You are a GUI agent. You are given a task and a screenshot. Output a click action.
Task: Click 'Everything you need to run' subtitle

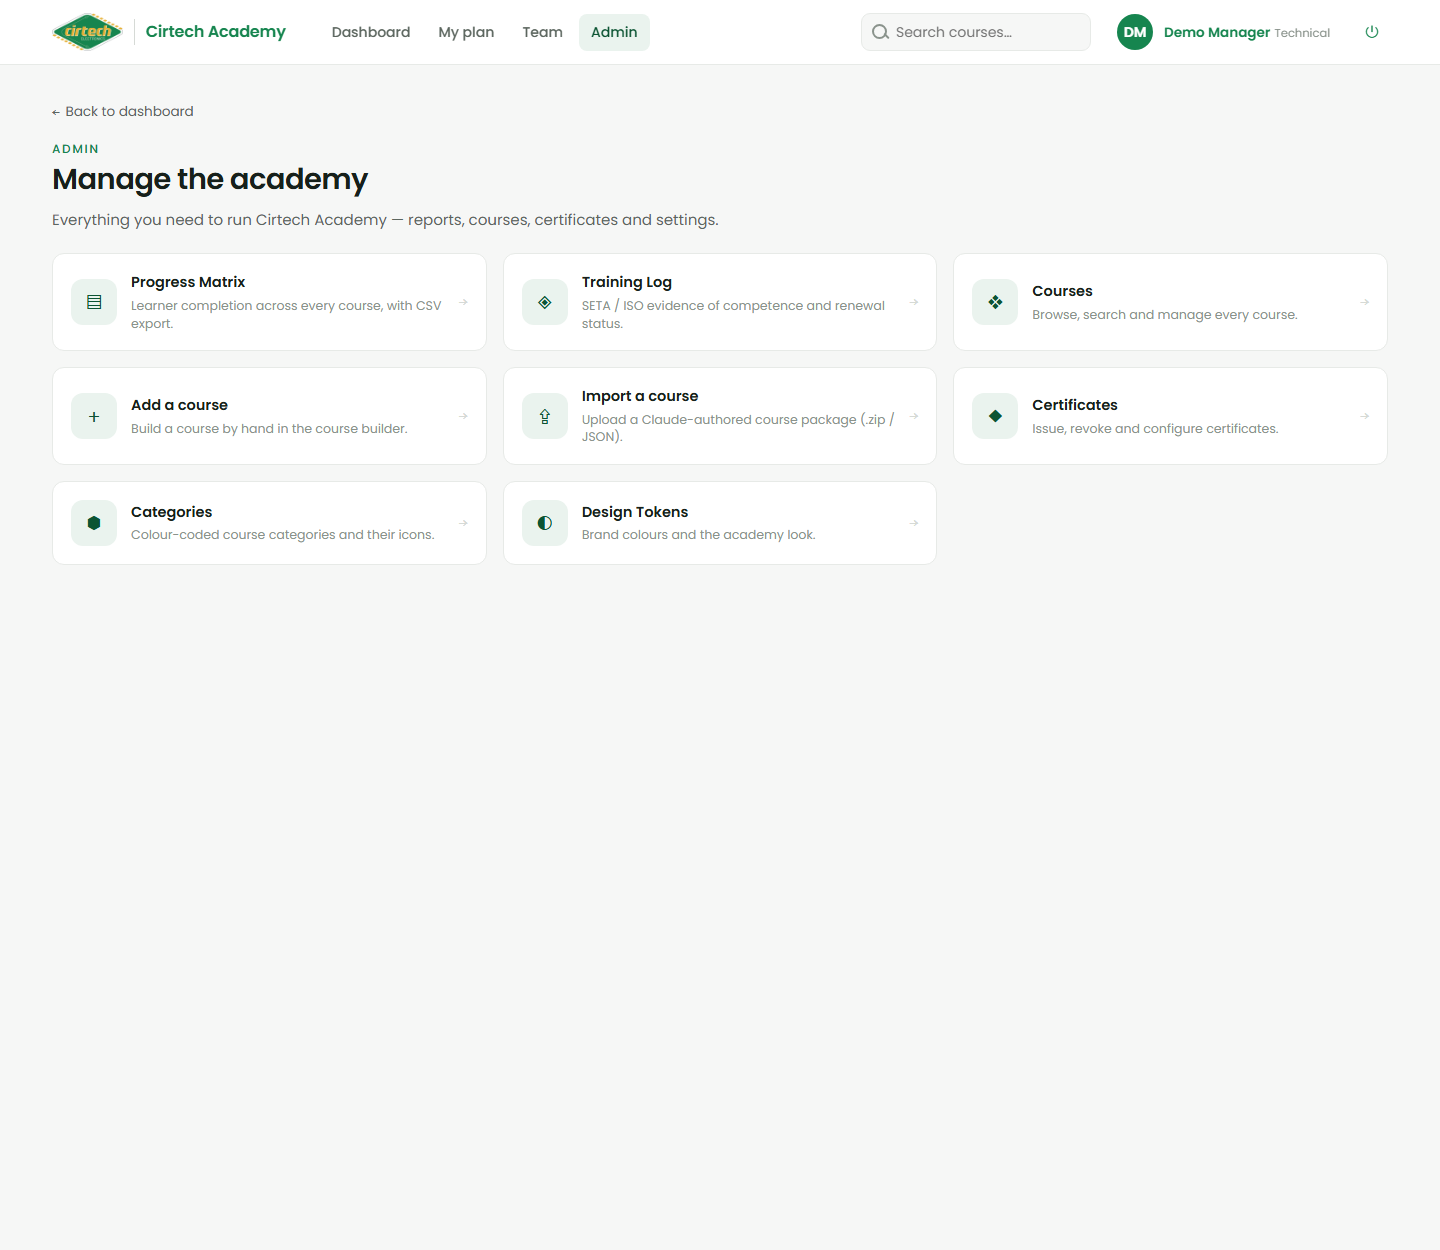[385, 220]
